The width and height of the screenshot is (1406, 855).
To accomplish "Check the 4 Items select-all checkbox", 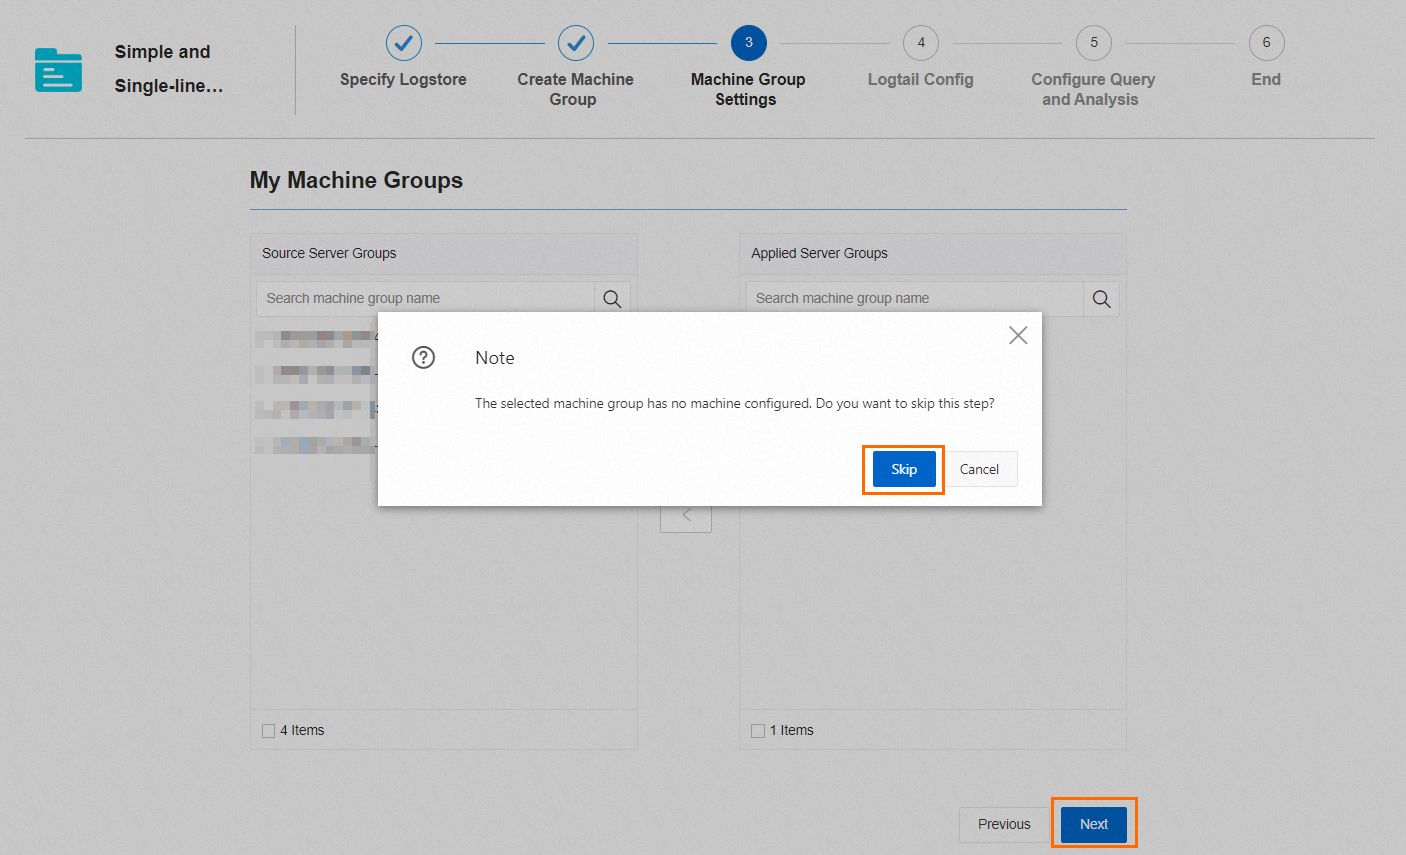I will (x=267, y=730).
